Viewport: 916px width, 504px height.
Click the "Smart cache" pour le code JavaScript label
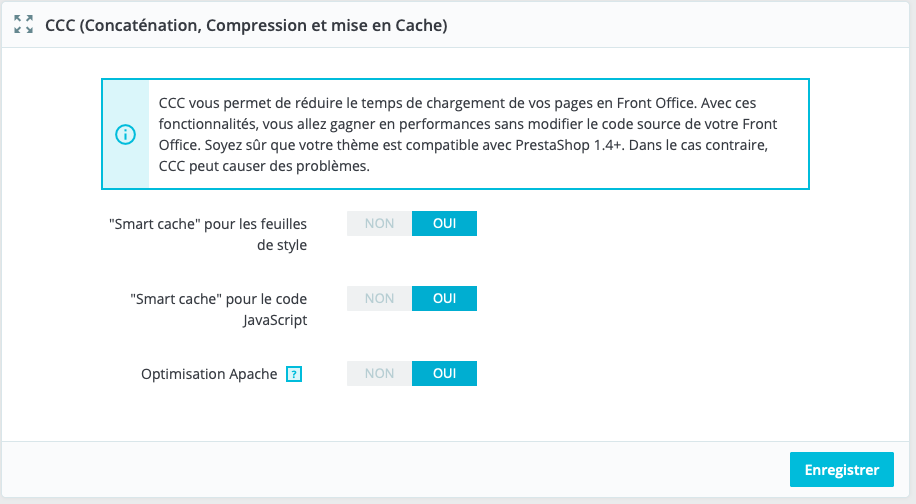219,299
